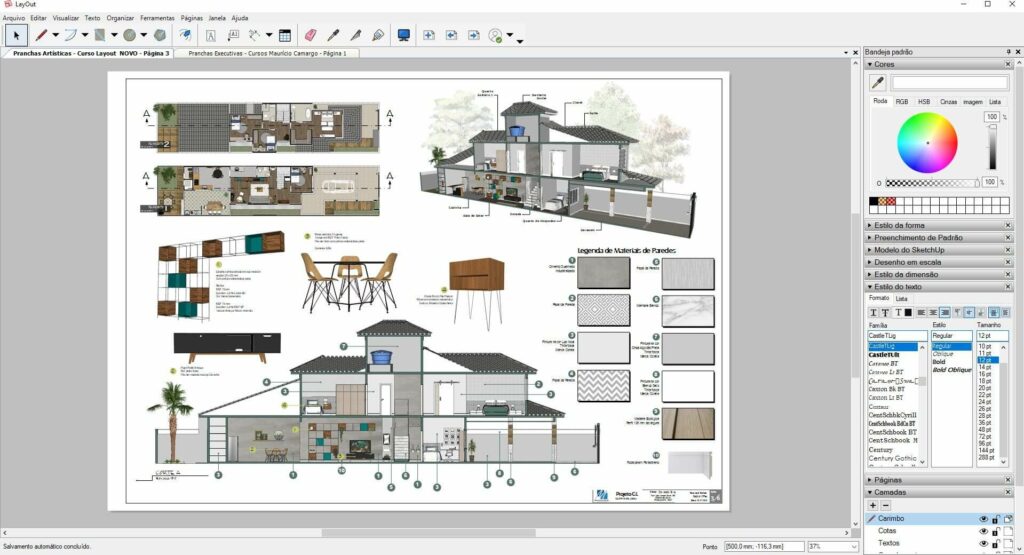Switch to Lista tab in text style
Image resolution: width=1024 pixels, height=555 pixels.
point(901,298)
